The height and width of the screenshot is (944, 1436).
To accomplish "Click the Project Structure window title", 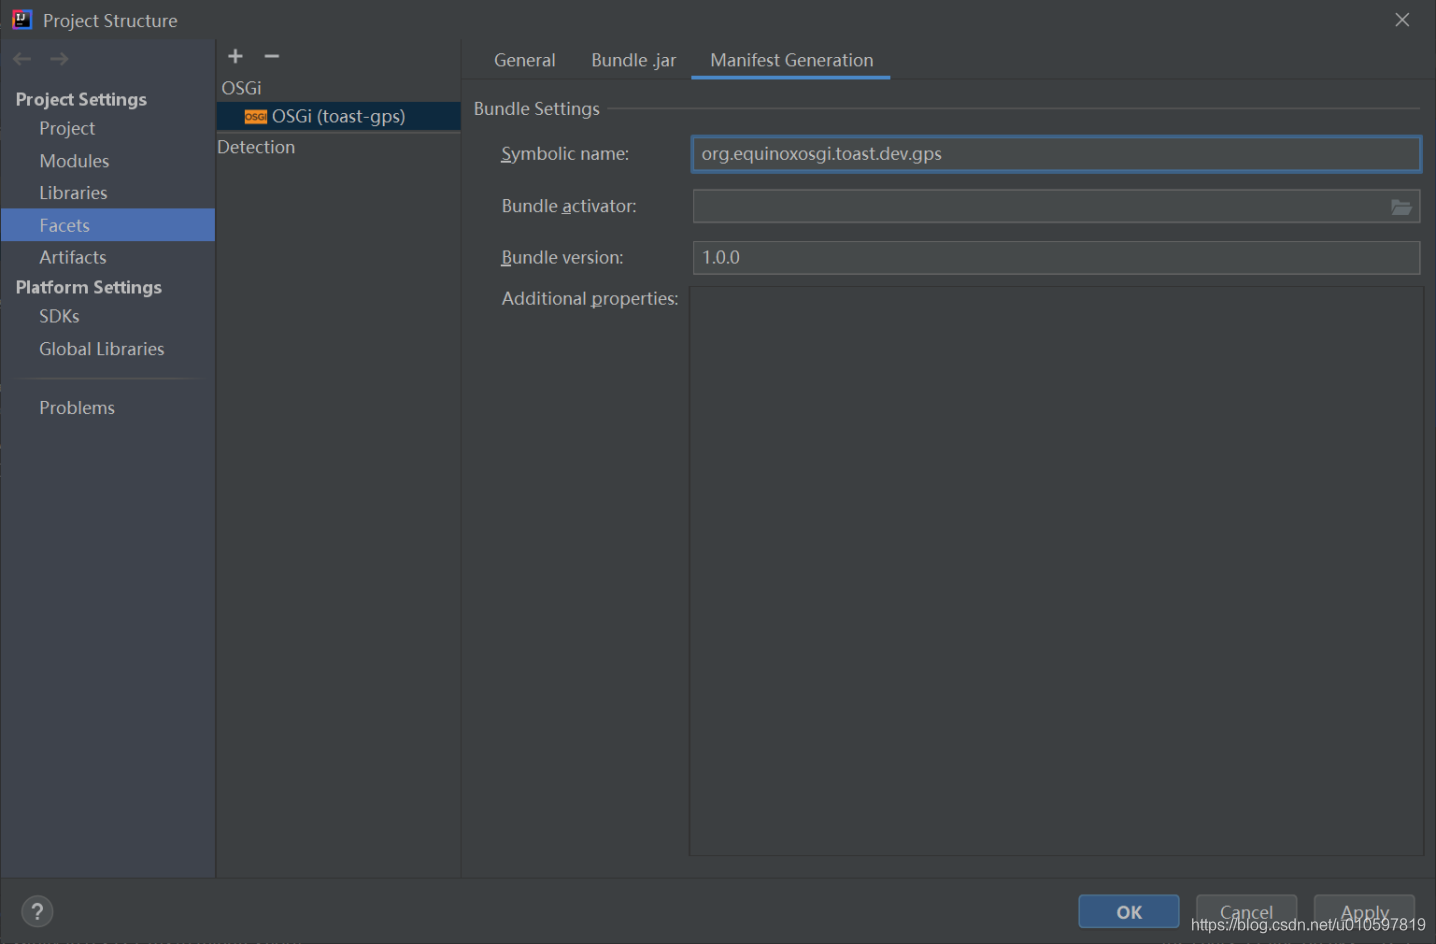I will pyautogui.click(x=110, y=21).
